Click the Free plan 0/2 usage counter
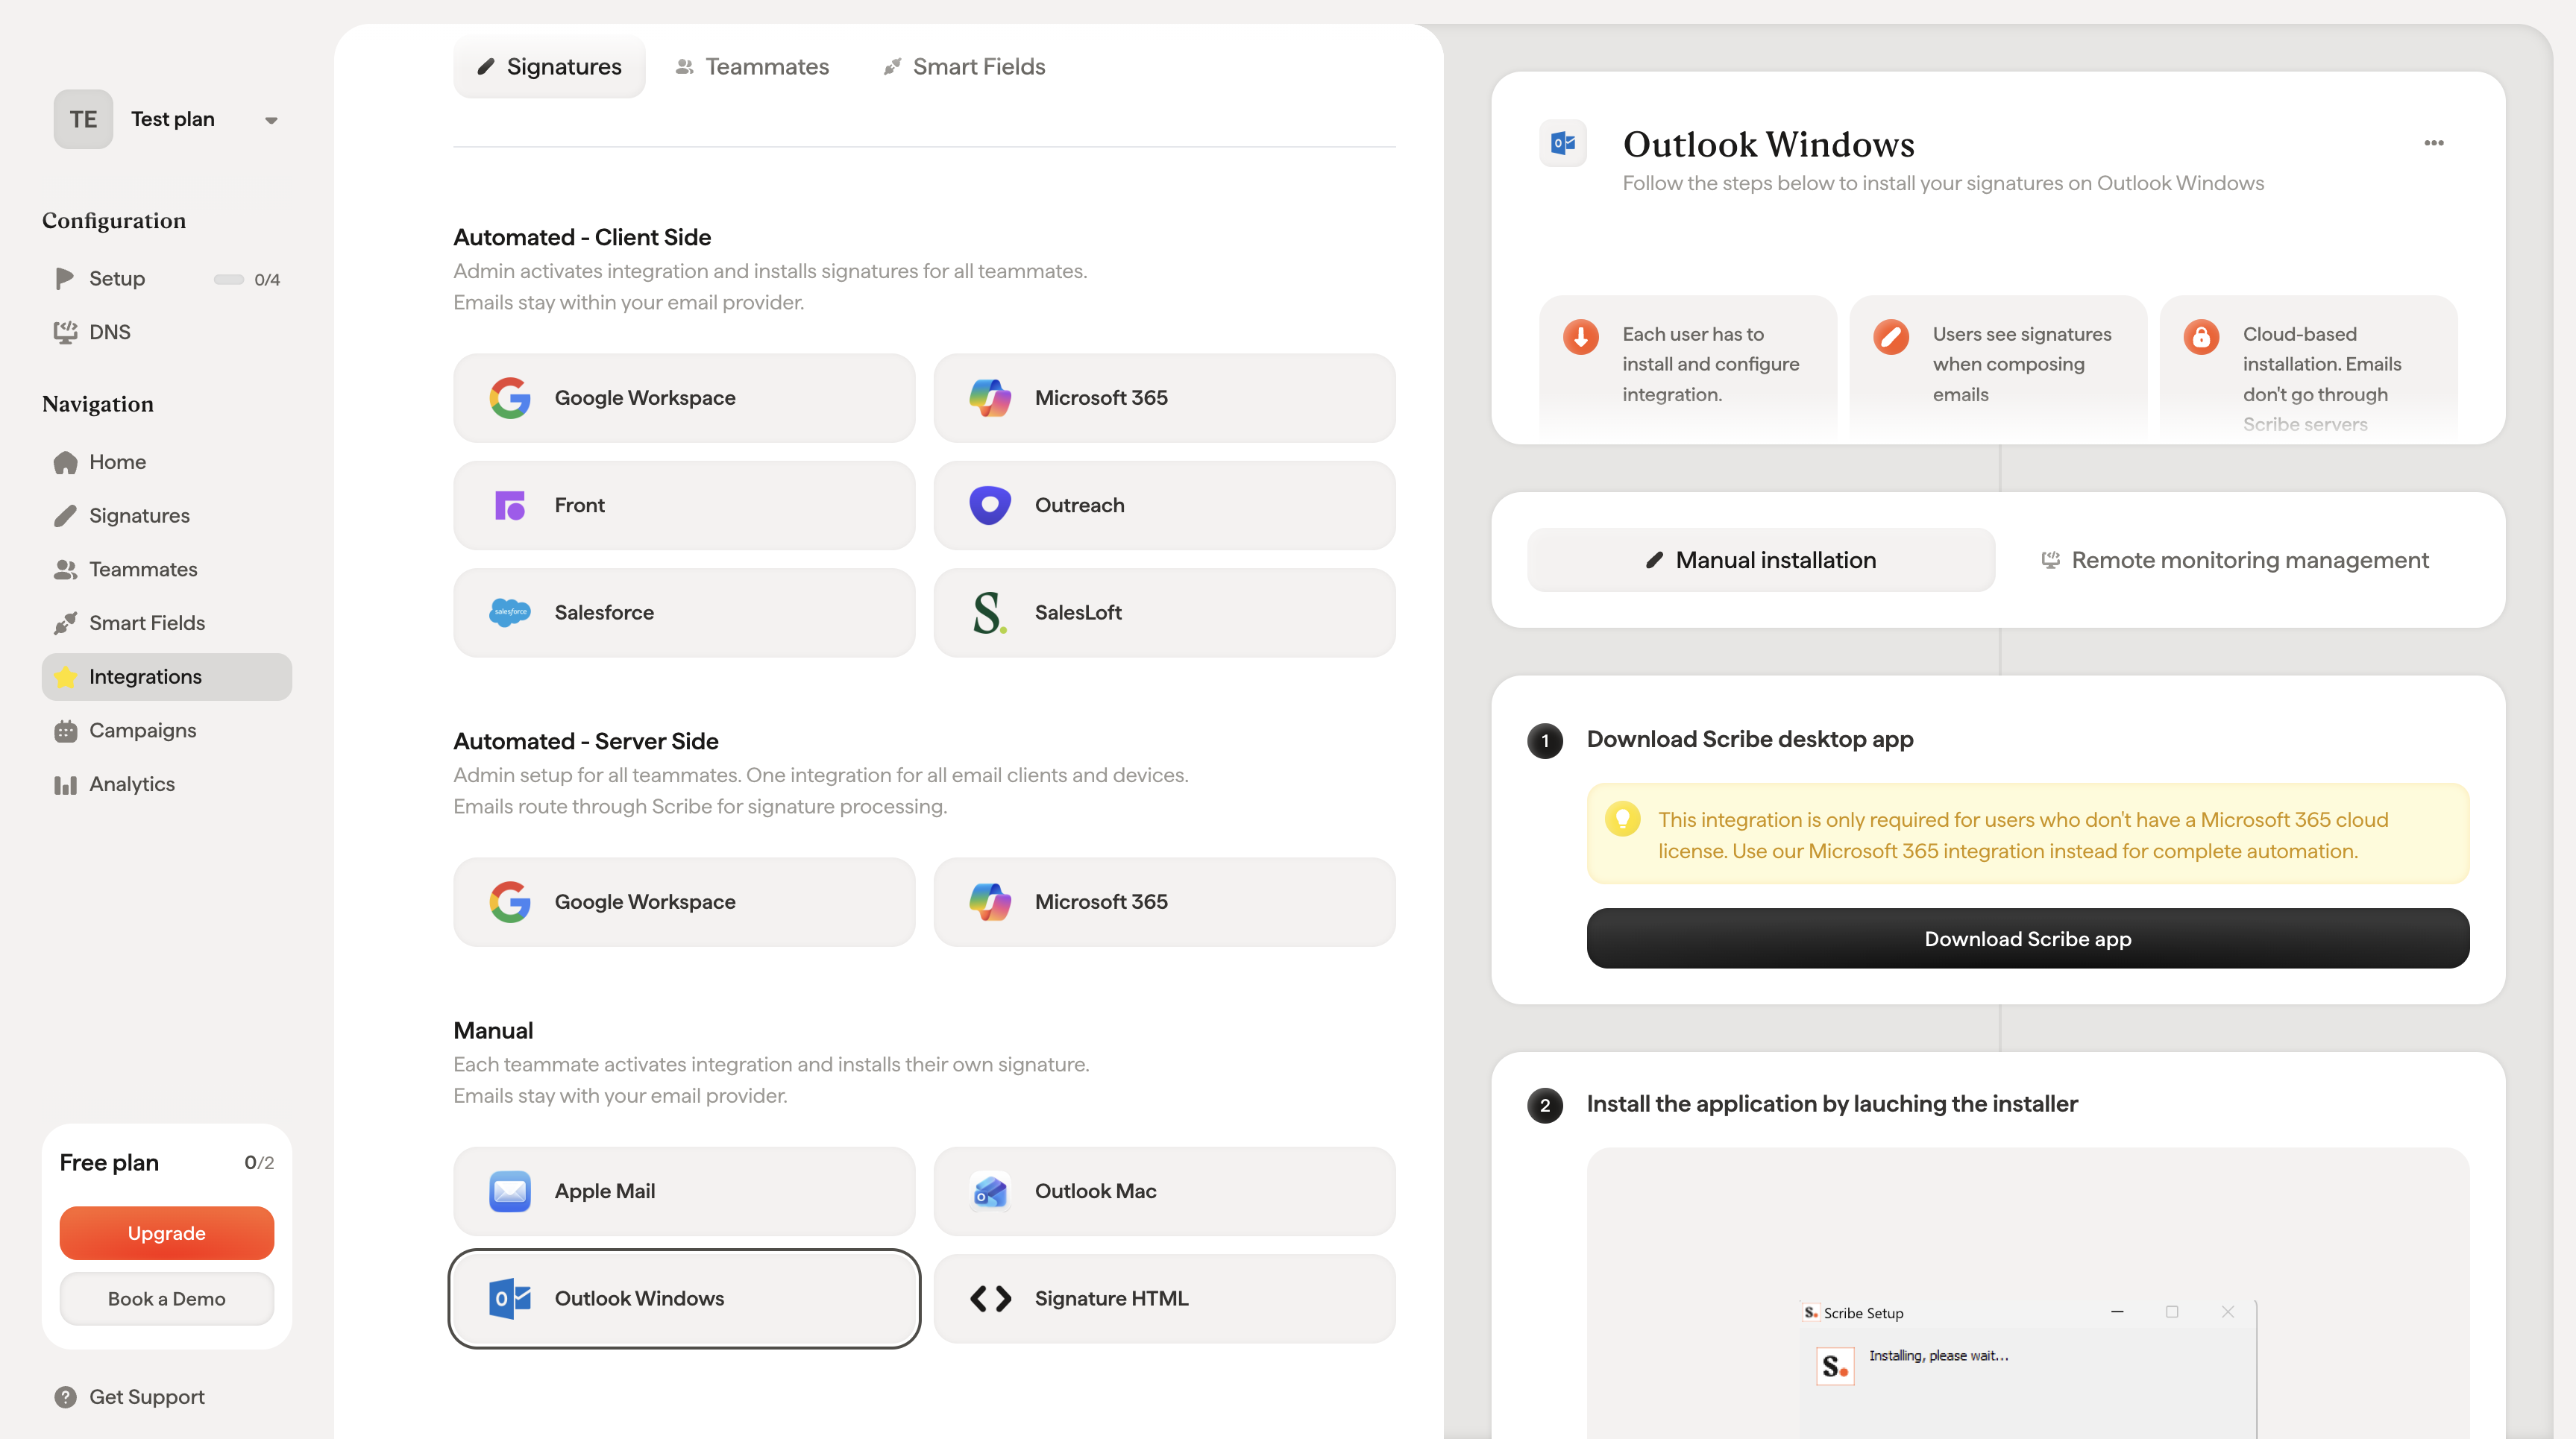The image size is (2576, 1439). point(259,1163)
